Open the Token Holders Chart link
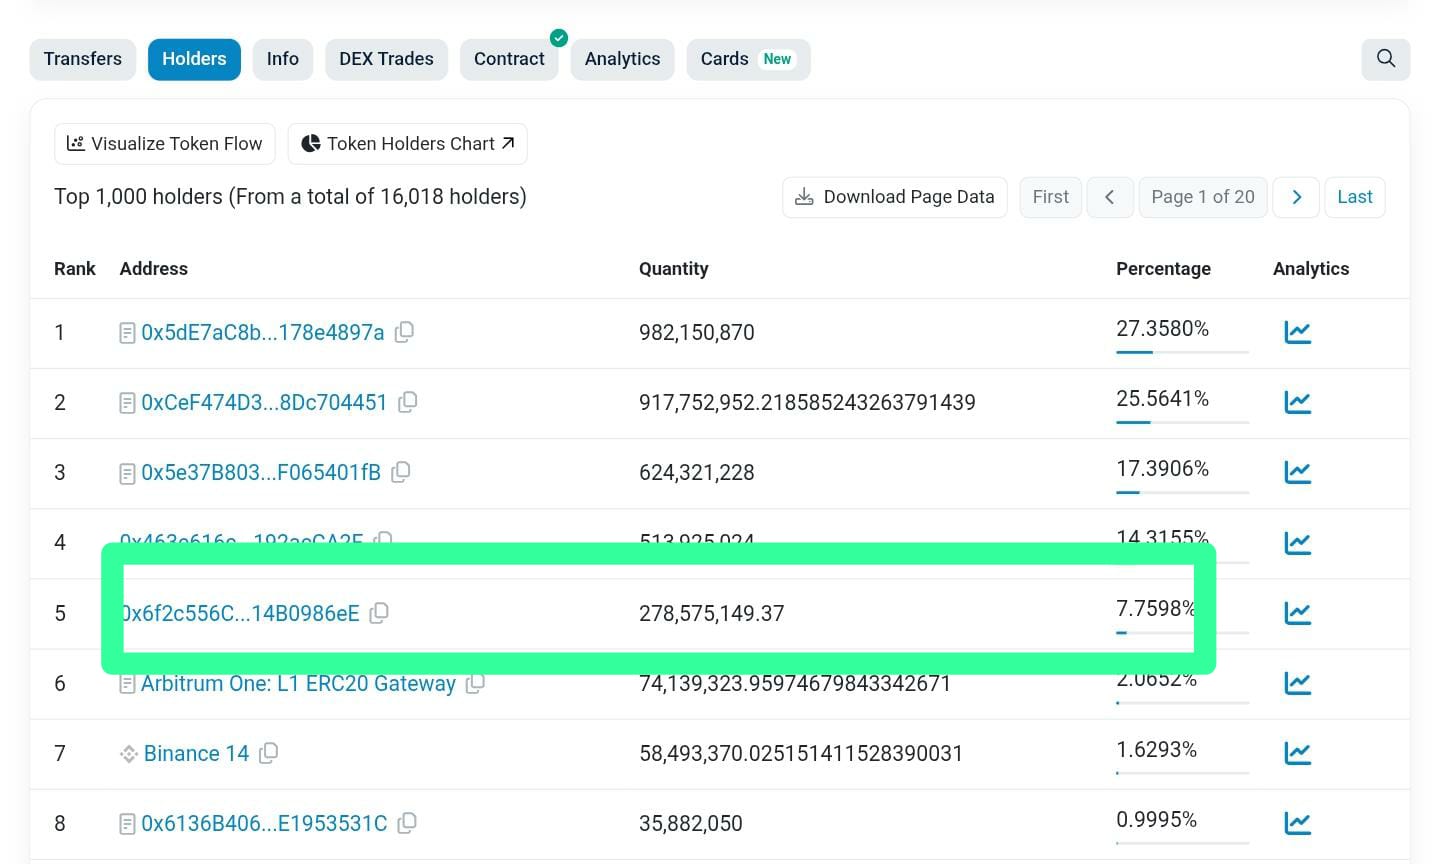 (407, 144)
